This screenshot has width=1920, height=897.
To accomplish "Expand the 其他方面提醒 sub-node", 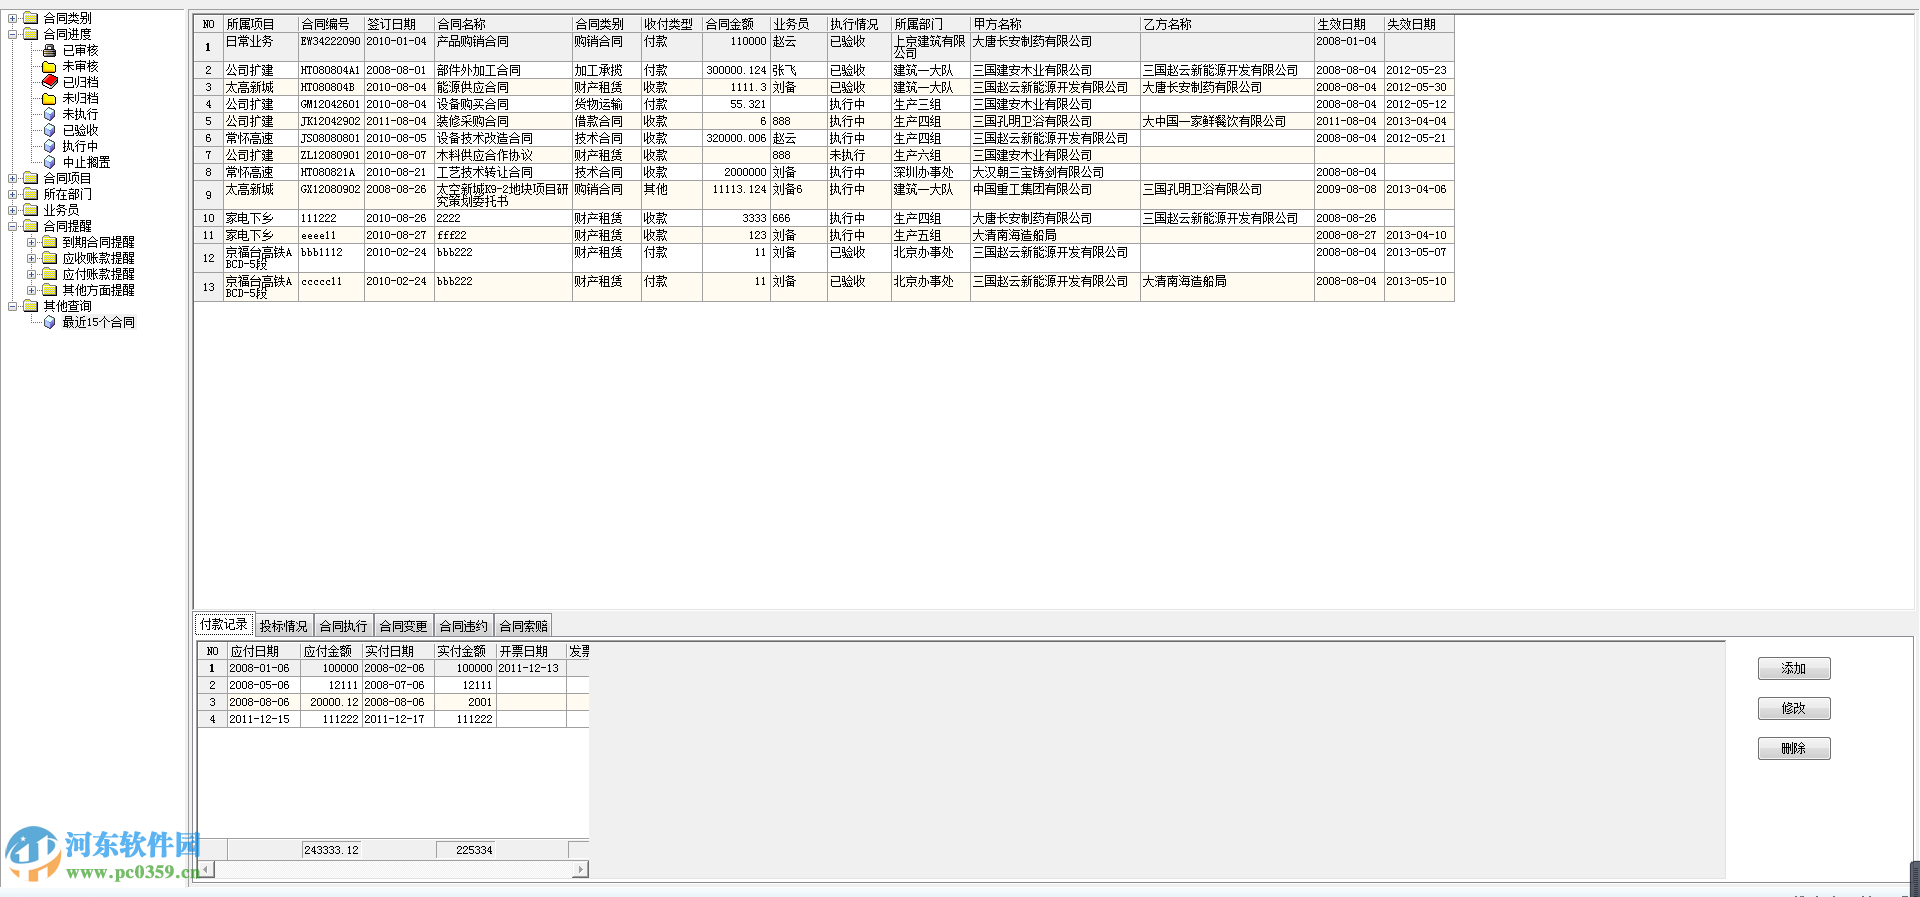I will point(32,290).
